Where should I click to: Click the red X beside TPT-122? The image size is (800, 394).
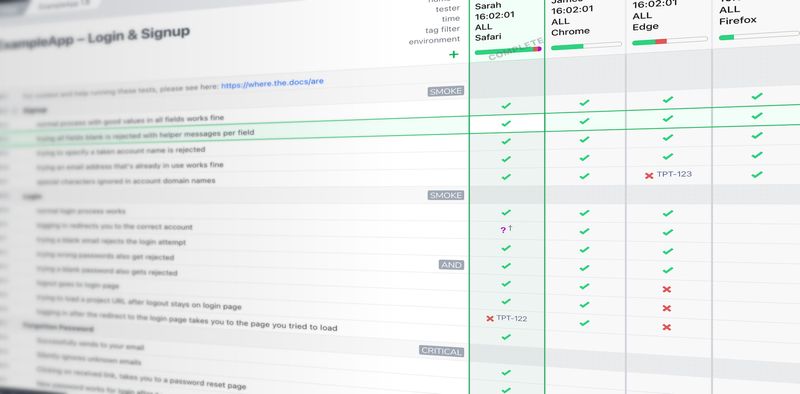490,318
